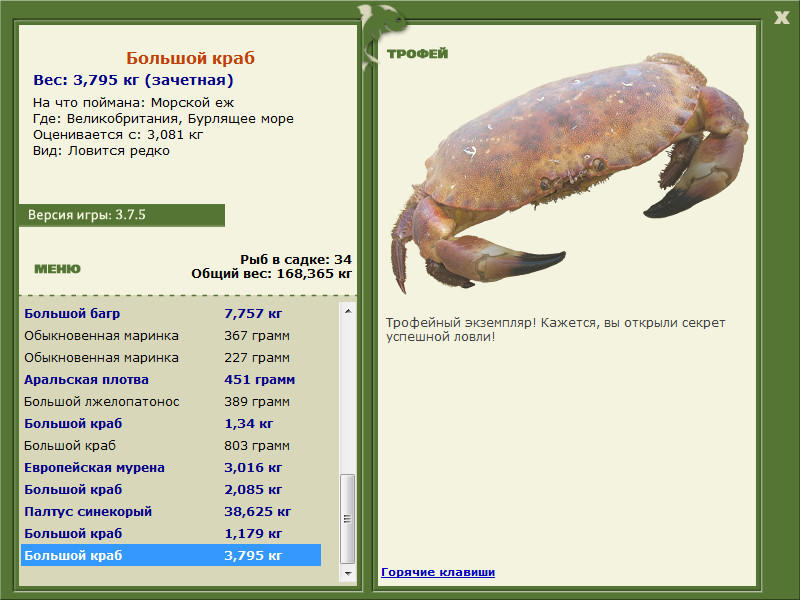800x600 pixels.
Task: Click the Вес: 3,795 кг (зачетная) text
Action: (x=133, y=80)
